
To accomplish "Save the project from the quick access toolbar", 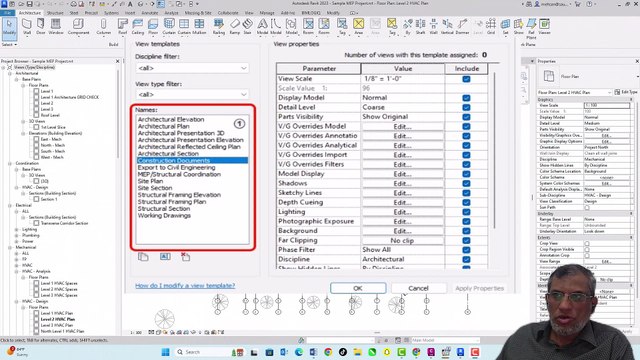I will pos(29,4).
